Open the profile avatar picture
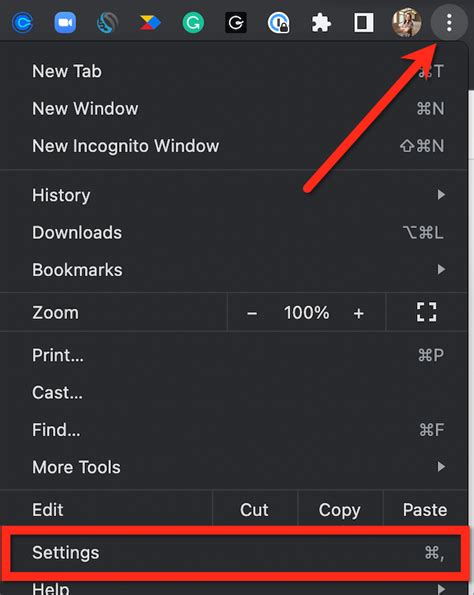The image size is (474, 595). [406, 22]
